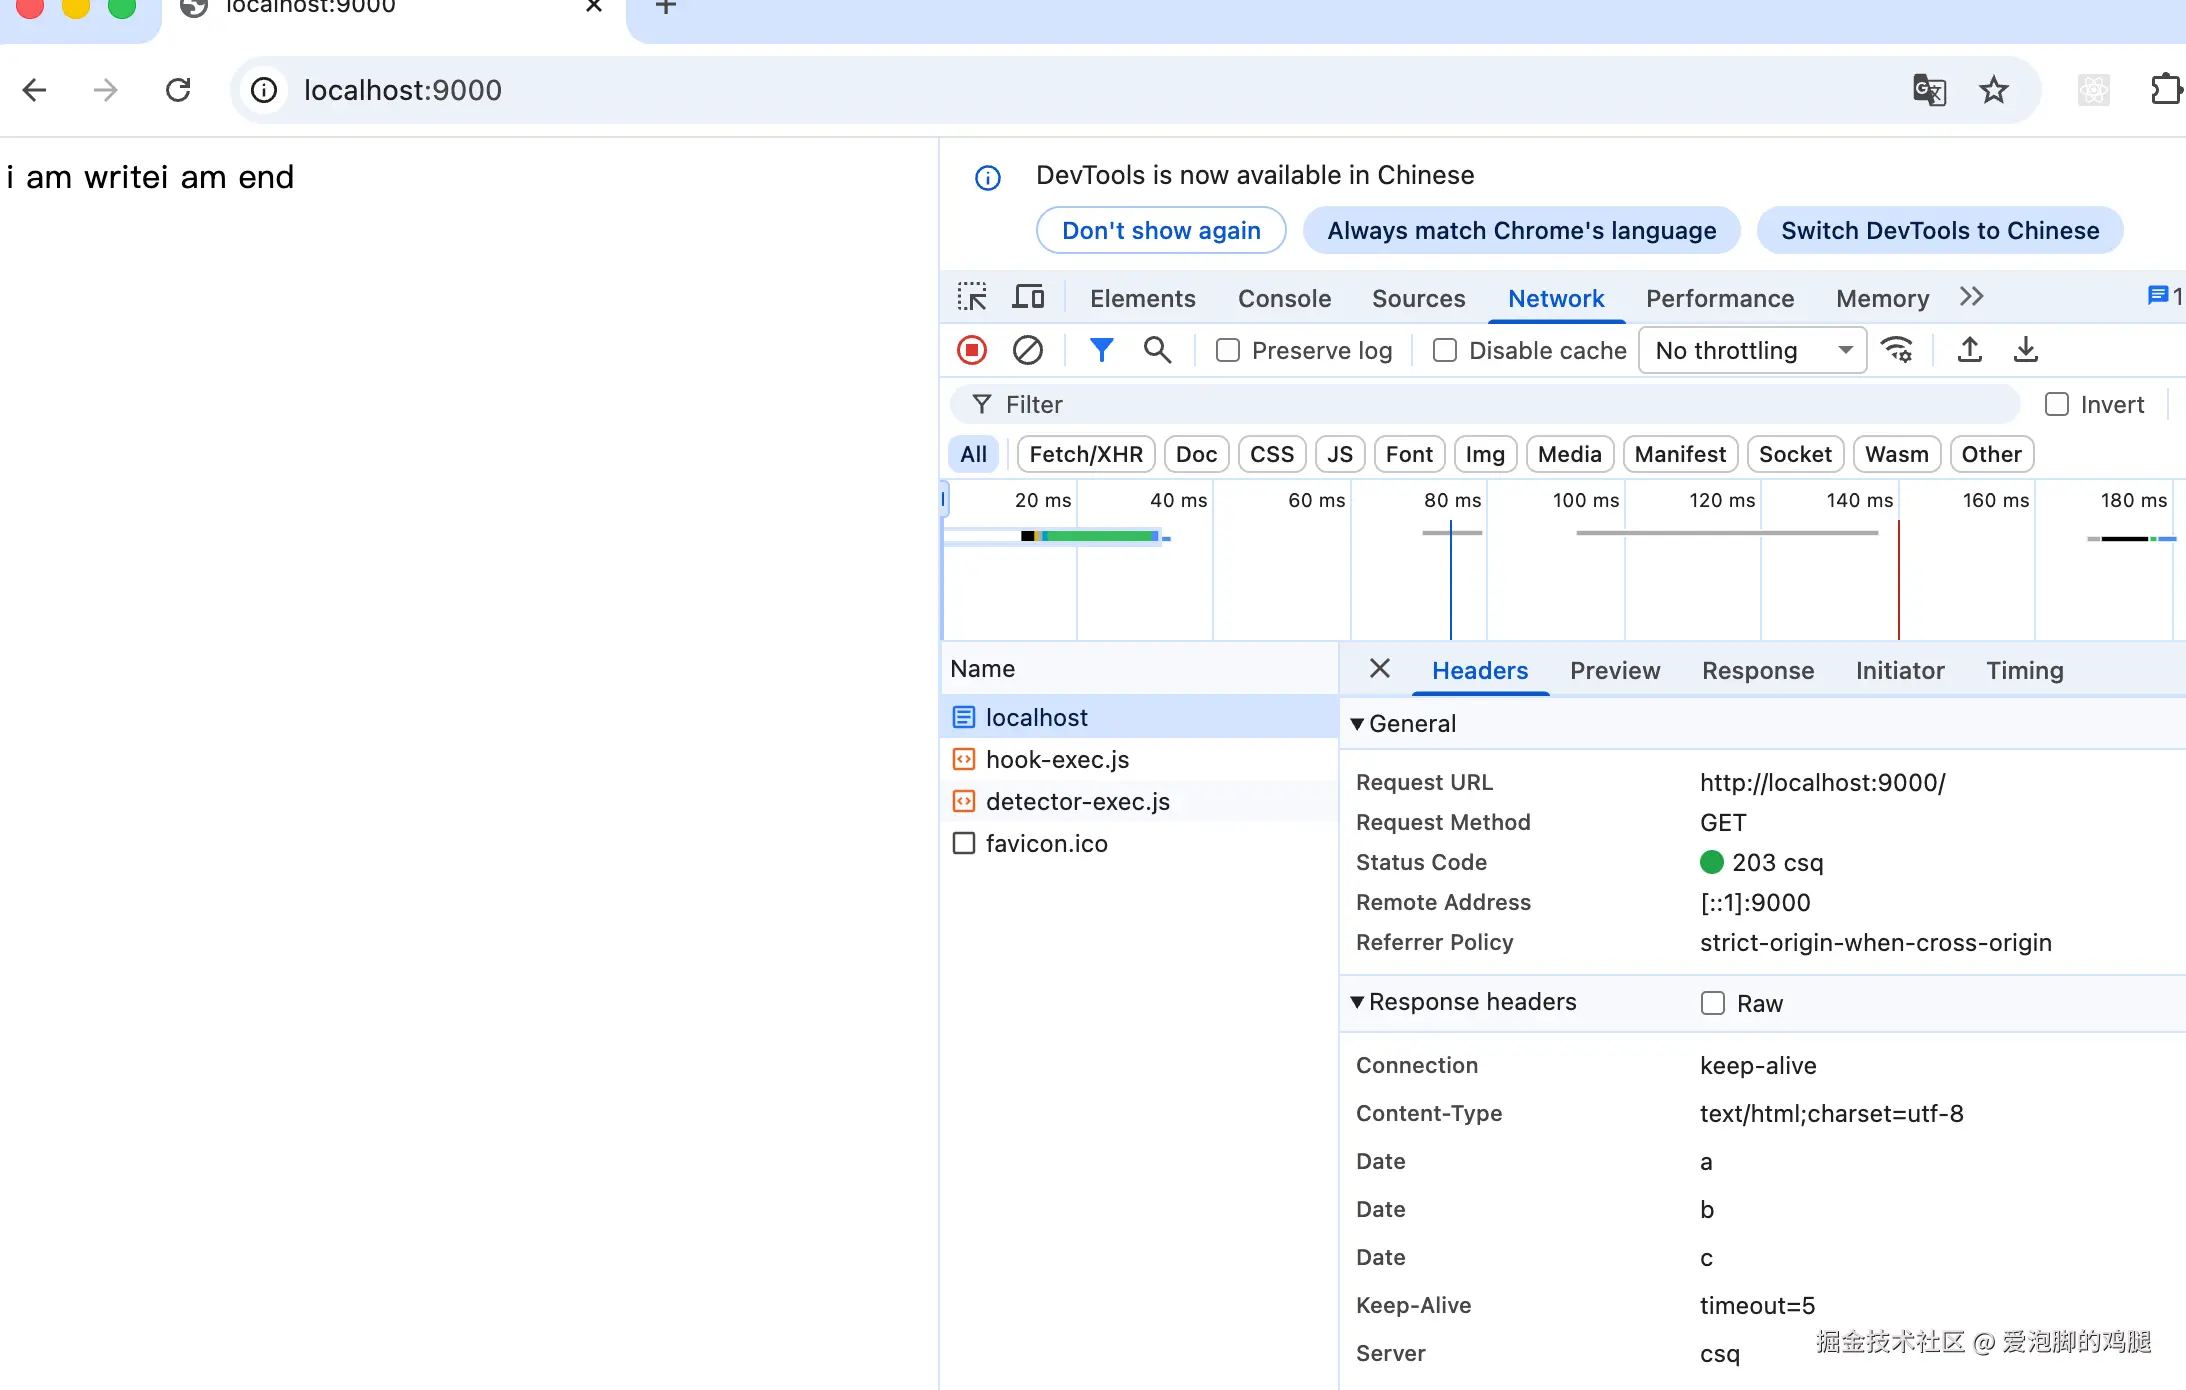Open network conditions wifi settings icon
This screenshot has height=1390, width=2186.
(1897, 350)
